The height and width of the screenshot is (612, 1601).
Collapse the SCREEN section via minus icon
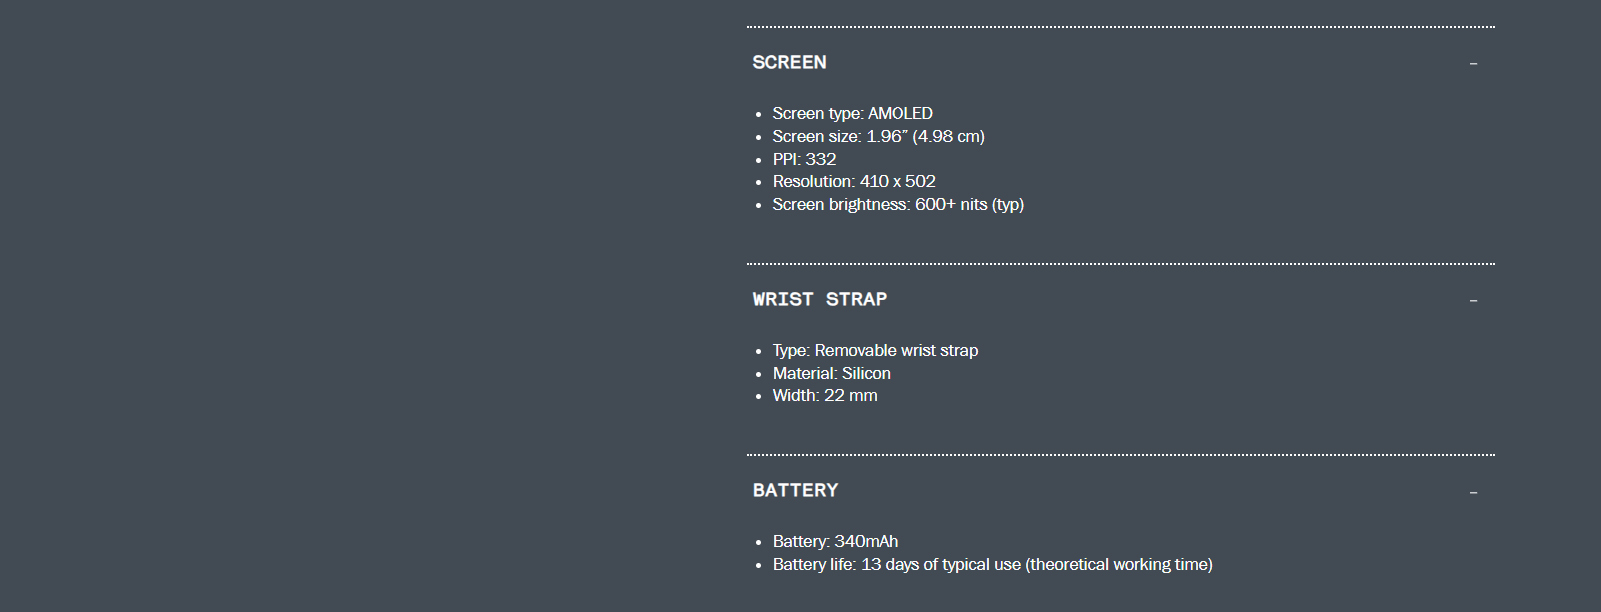pyautogui.click(x=1473, y=64)
